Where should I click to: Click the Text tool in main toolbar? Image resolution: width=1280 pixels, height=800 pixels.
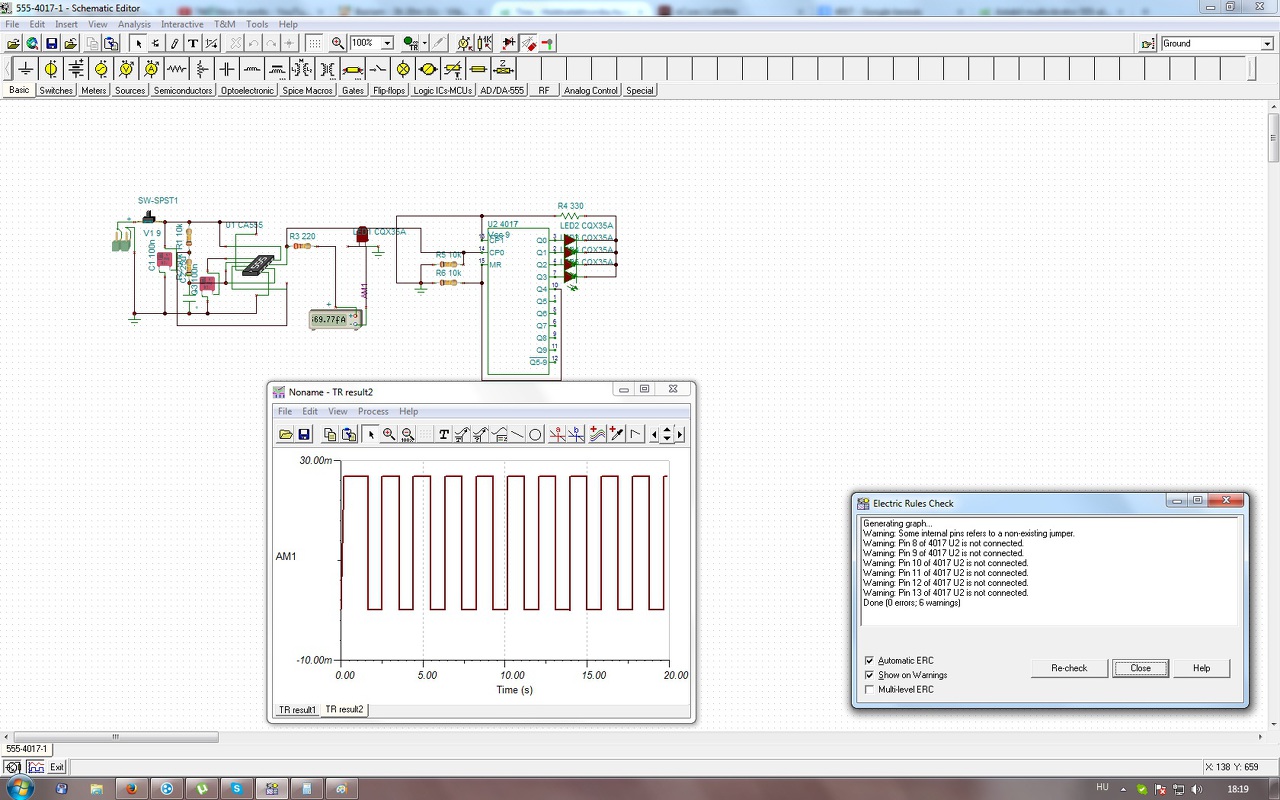click(x=193, y=43)
